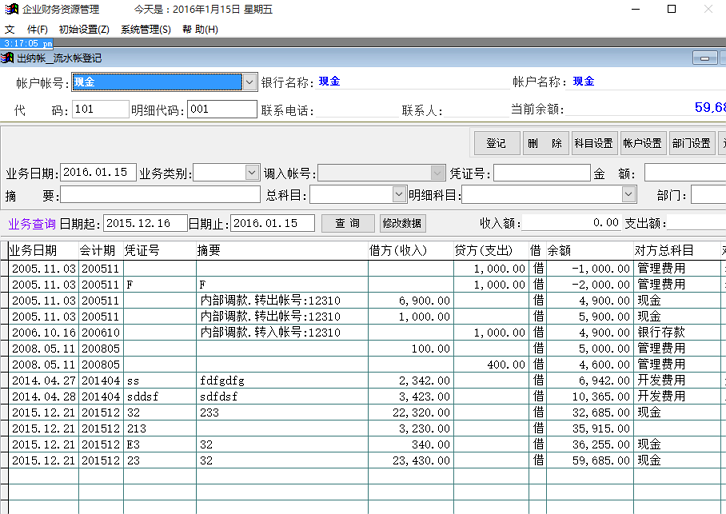Viewport: 726px width, 514px height.
Task: Open the 初始设置(Z) menu
Action: (84, 30)
